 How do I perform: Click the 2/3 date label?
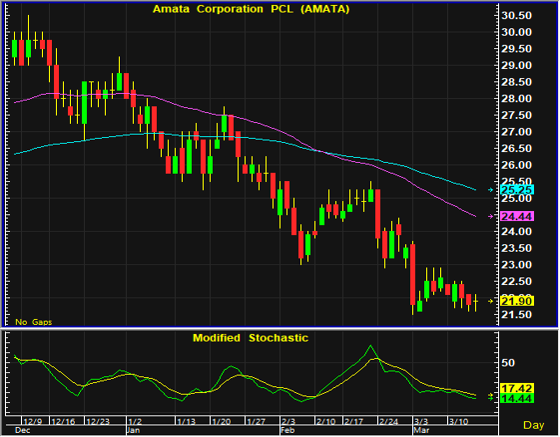[289, 422]
